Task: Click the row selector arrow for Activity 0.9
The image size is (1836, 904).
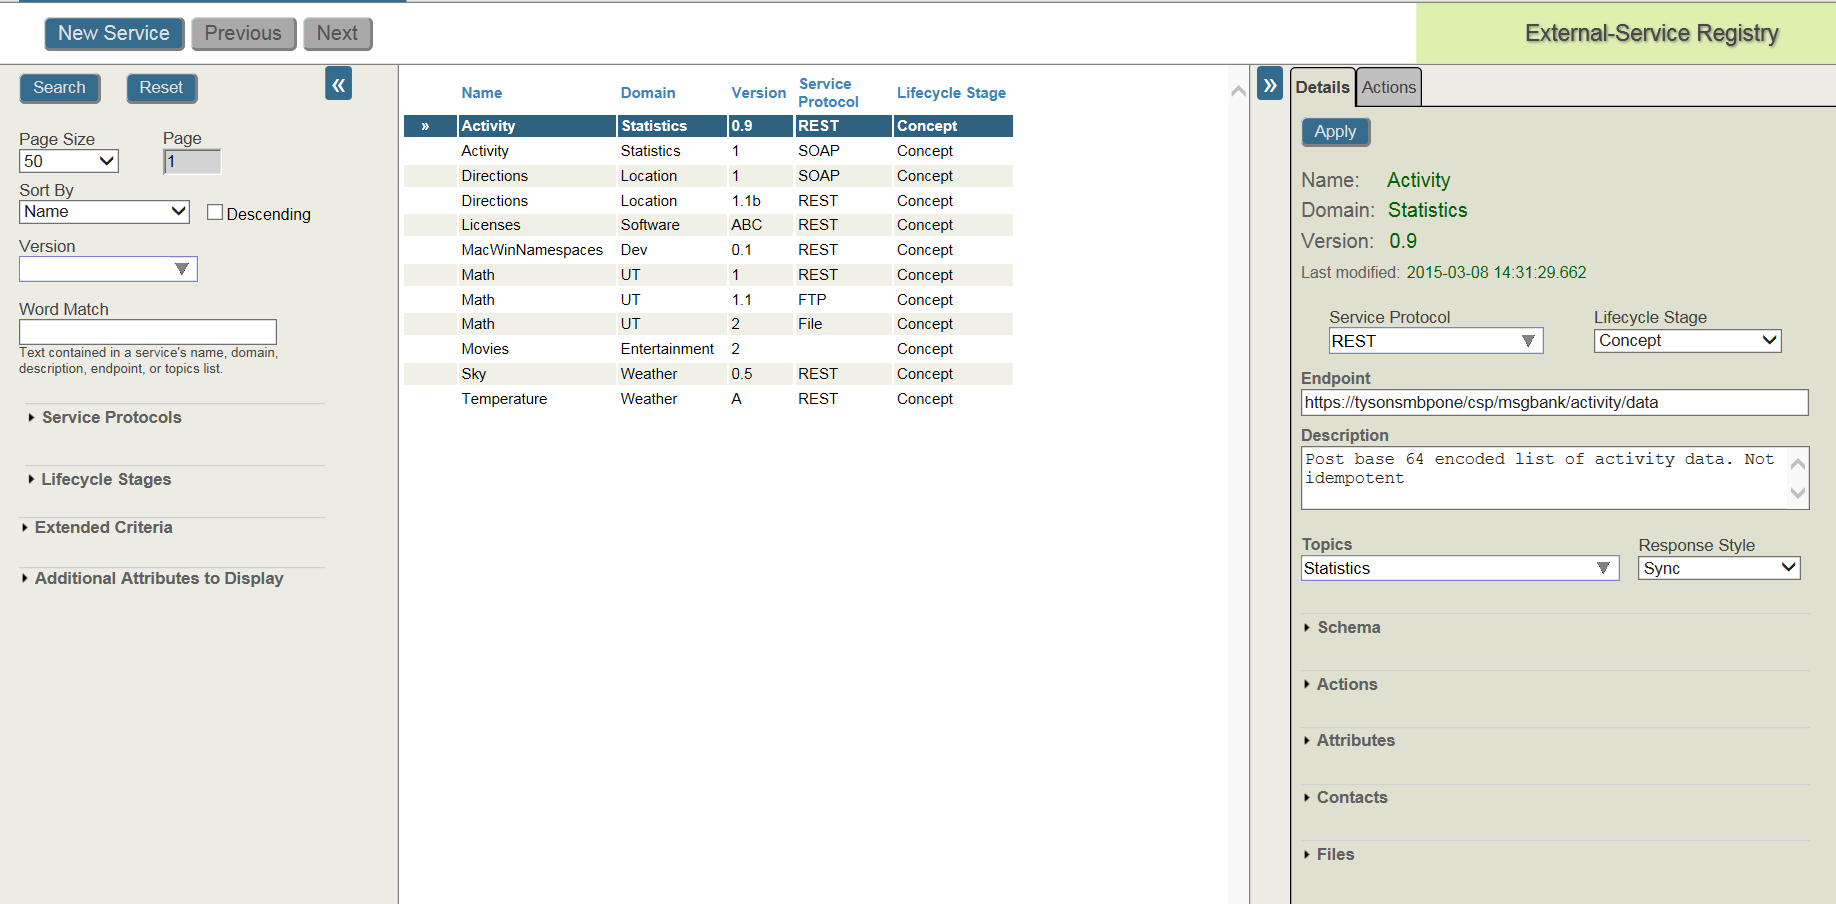Action: 425,126
